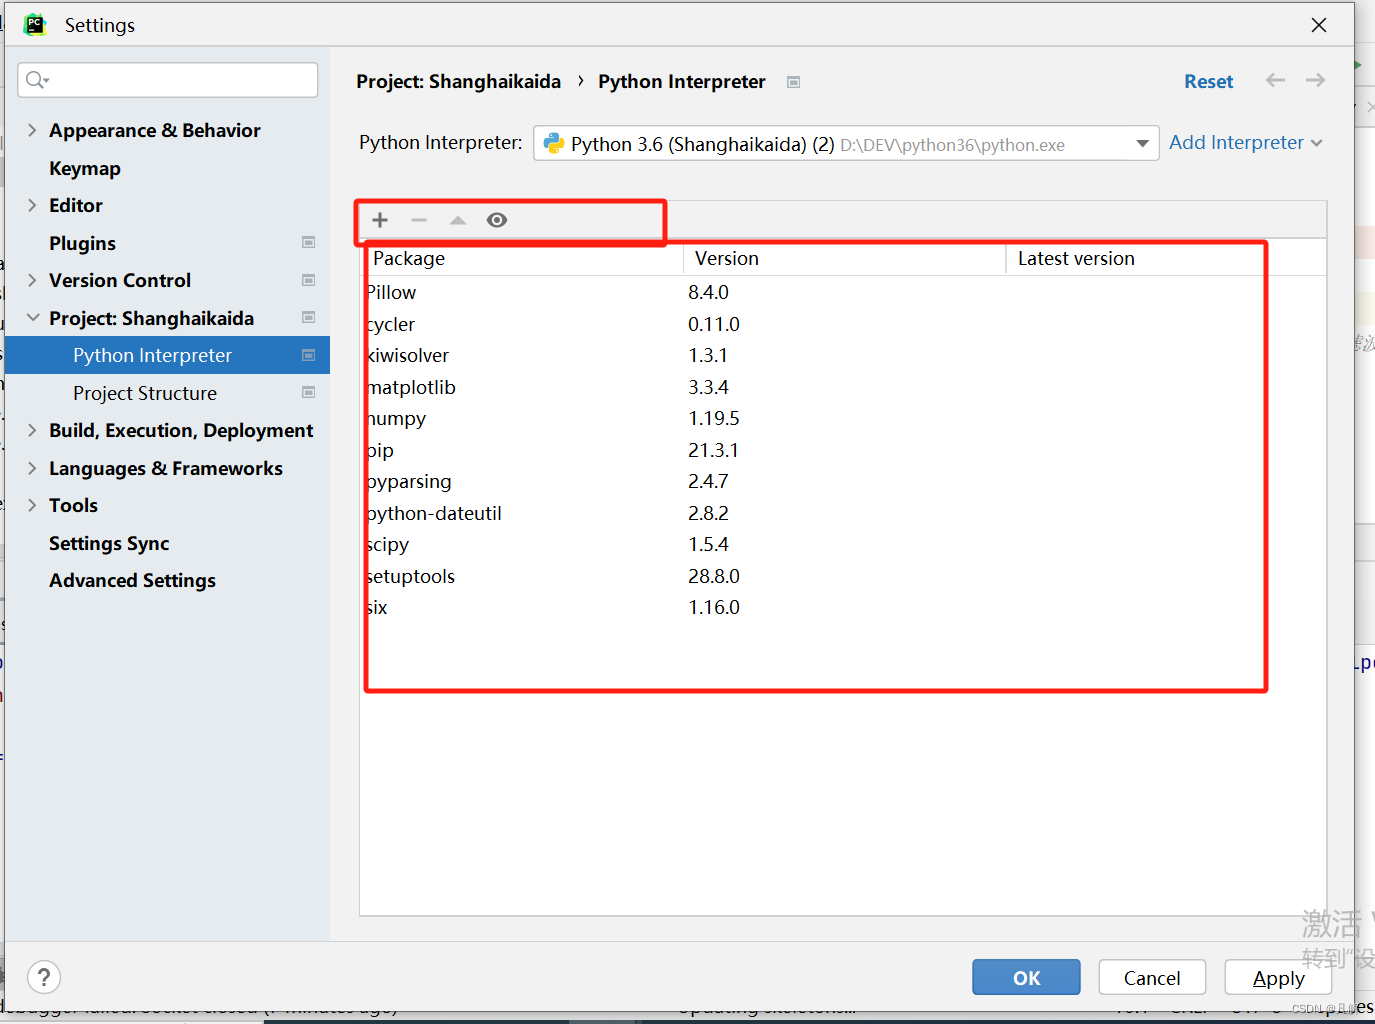This screenshot has height=1024, width=1375.
Task: Open the Python Interpreter dropdown arrow
Action: click(x=1142, y=143)
